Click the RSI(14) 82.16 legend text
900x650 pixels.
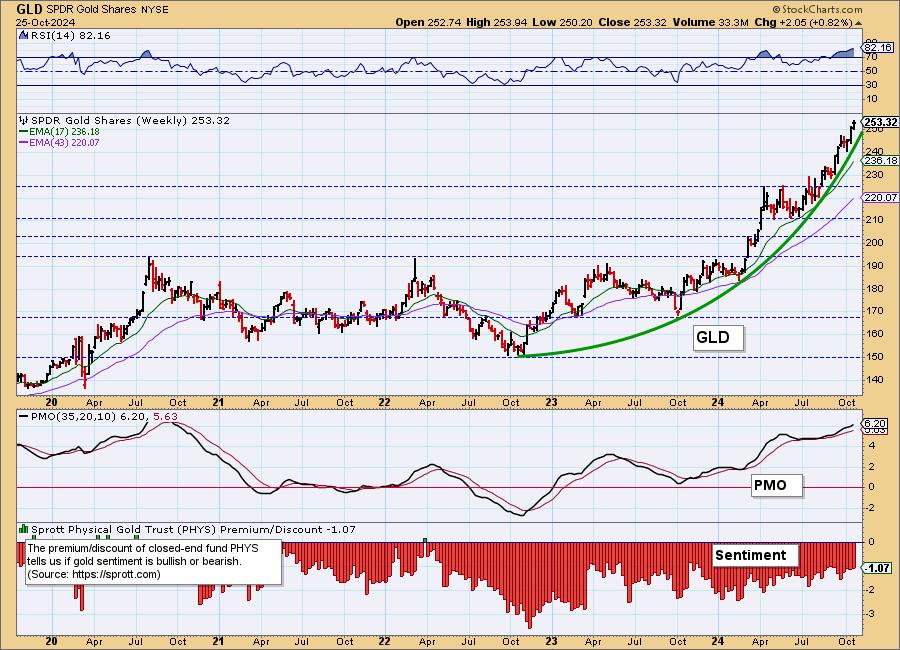coord(70,35)
